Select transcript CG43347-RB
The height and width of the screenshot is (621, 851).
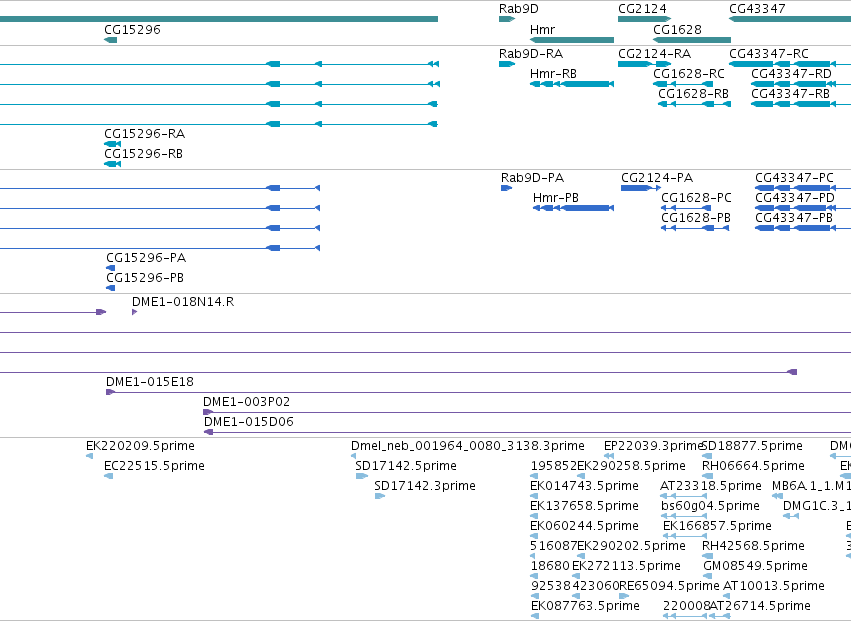pyautogui.click(x=790, y=94)
